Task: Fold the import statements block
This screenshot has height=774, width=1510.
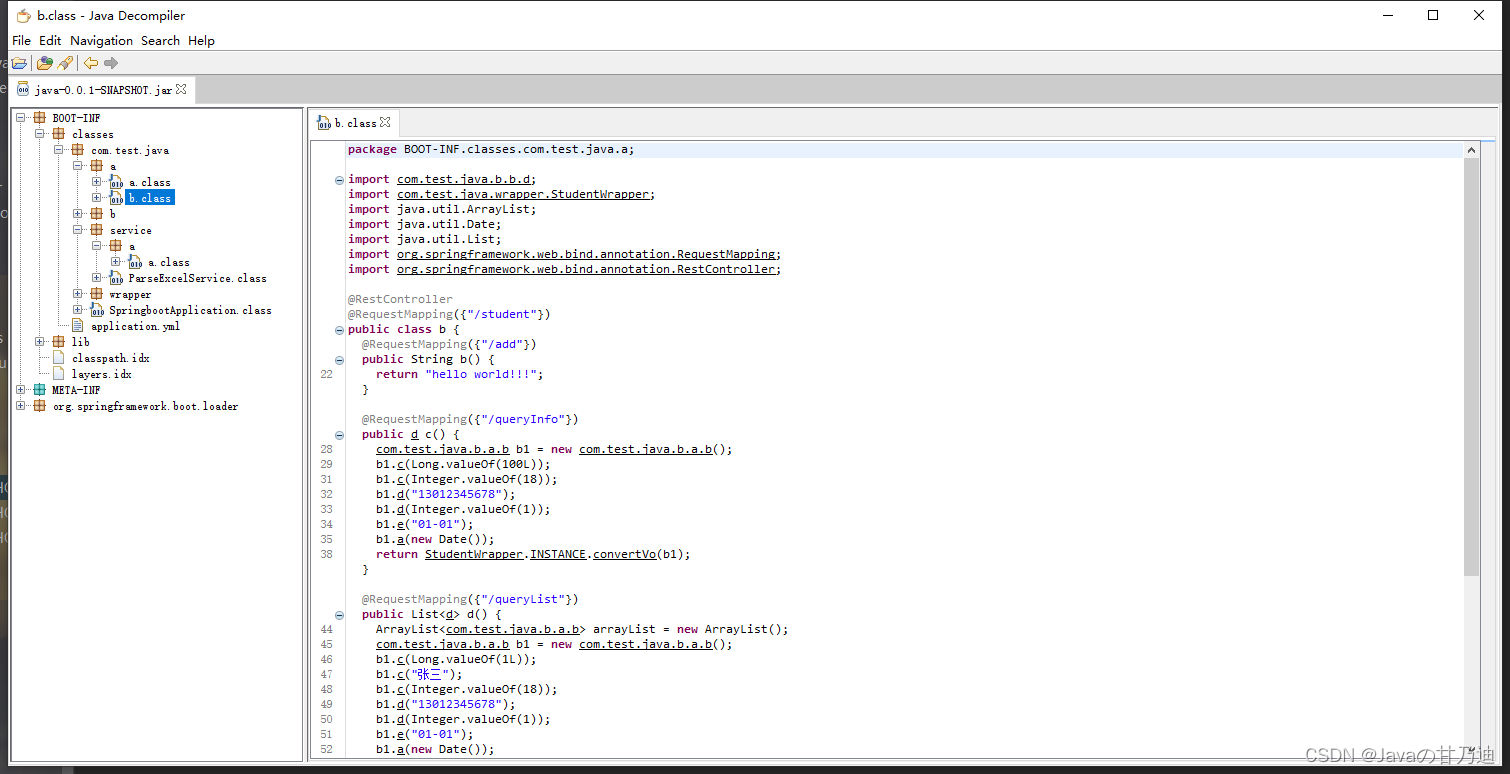Action: (x=339, y=180)
